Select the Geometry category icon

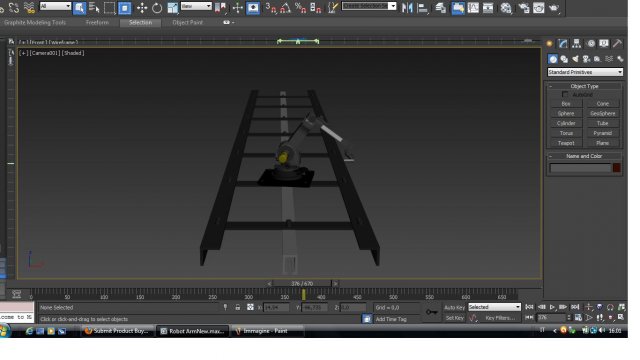[553, 59]
